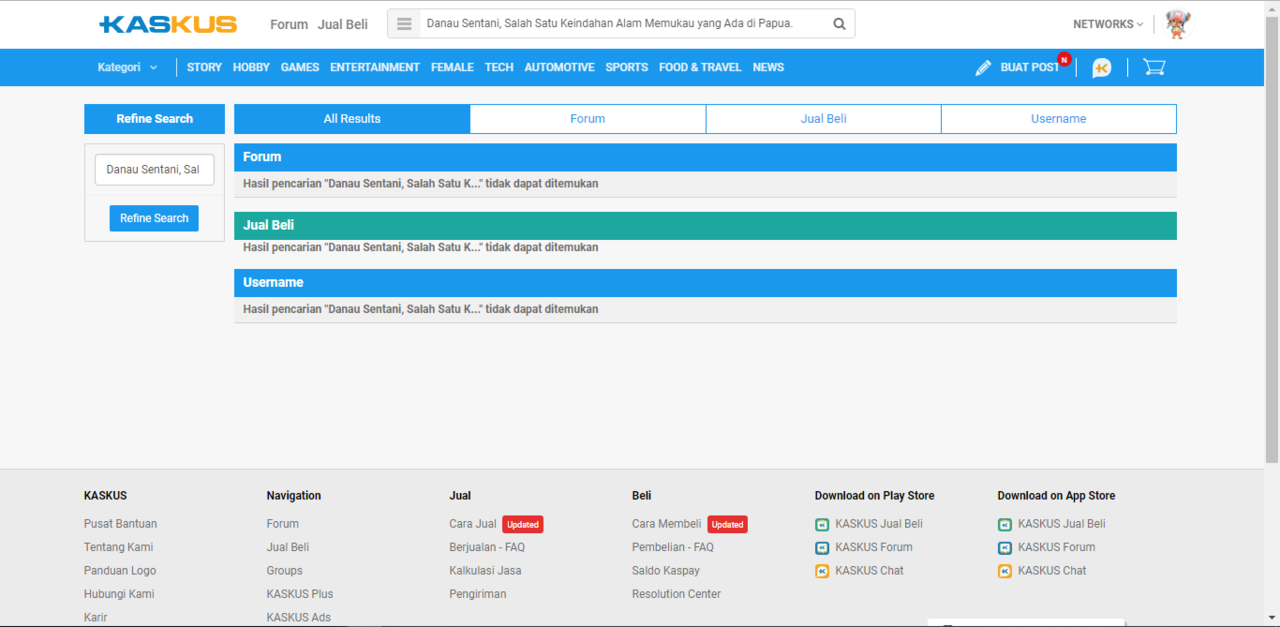Switch to the Jual Beli results tab
Screen dimensions: 1280x627
pyautogui.click(x=823, y=119)
